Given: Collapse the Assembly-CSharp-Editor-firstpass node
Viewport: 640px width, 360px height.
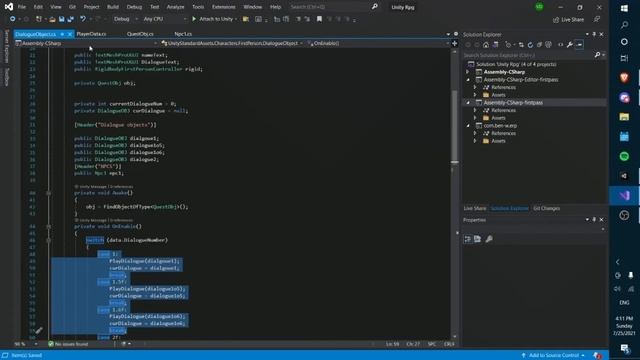Looking at the screenshot, I should click(468, 80).
